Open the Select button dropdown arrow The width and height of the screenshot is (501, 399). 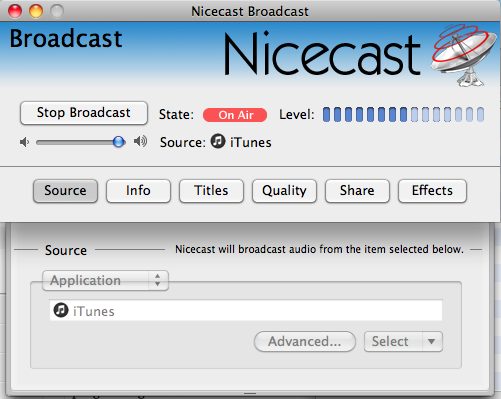[x=432, y=341]
